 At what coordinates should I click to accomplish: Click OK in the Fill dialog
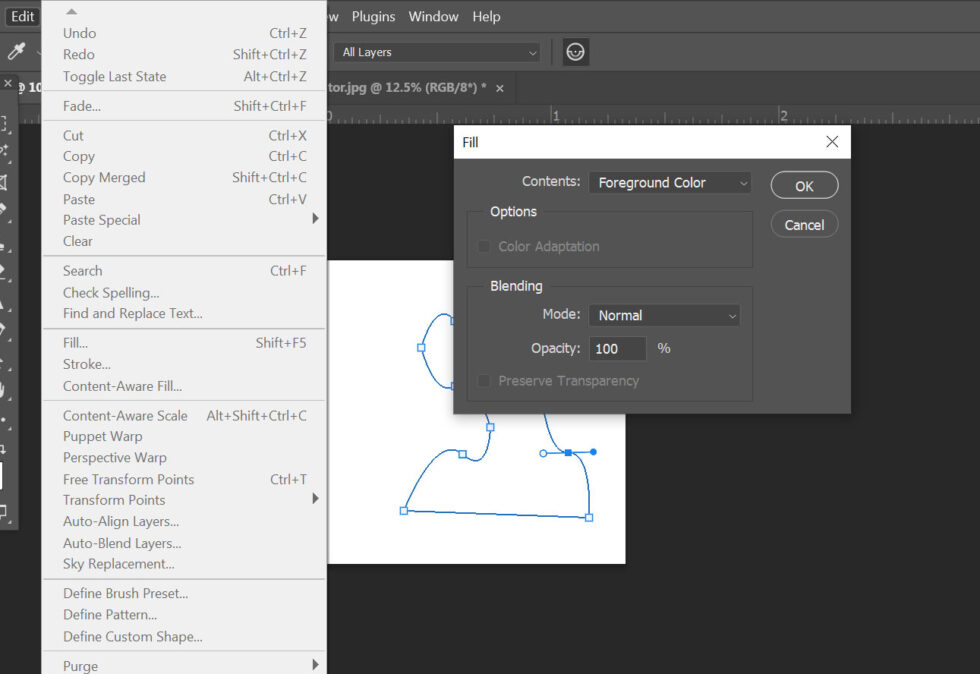tap(804, 185)
